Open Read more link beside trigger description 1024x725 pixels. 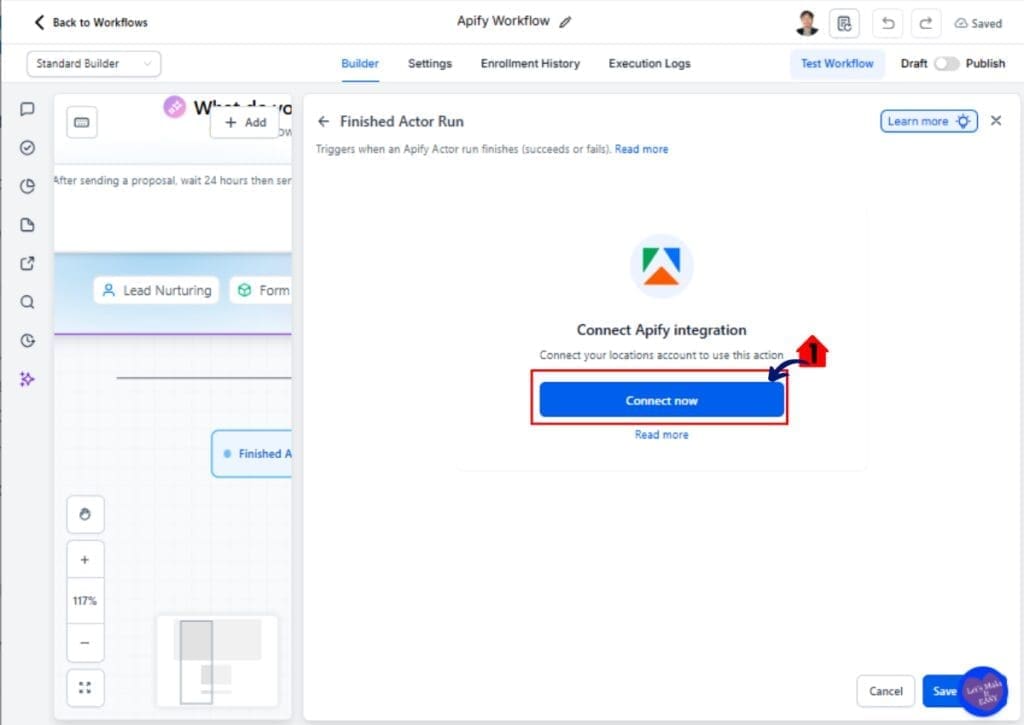click(x=641, y=149)
